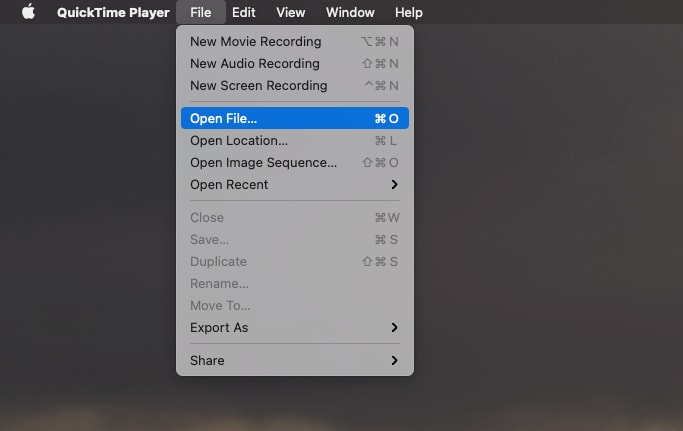683x431 pixels.
Task: Click the highlighted Open File… item
Action: click(x=295, y=118)
